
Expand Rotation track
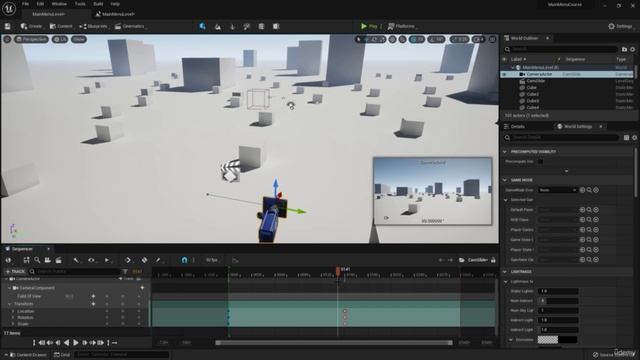point(13,318)
